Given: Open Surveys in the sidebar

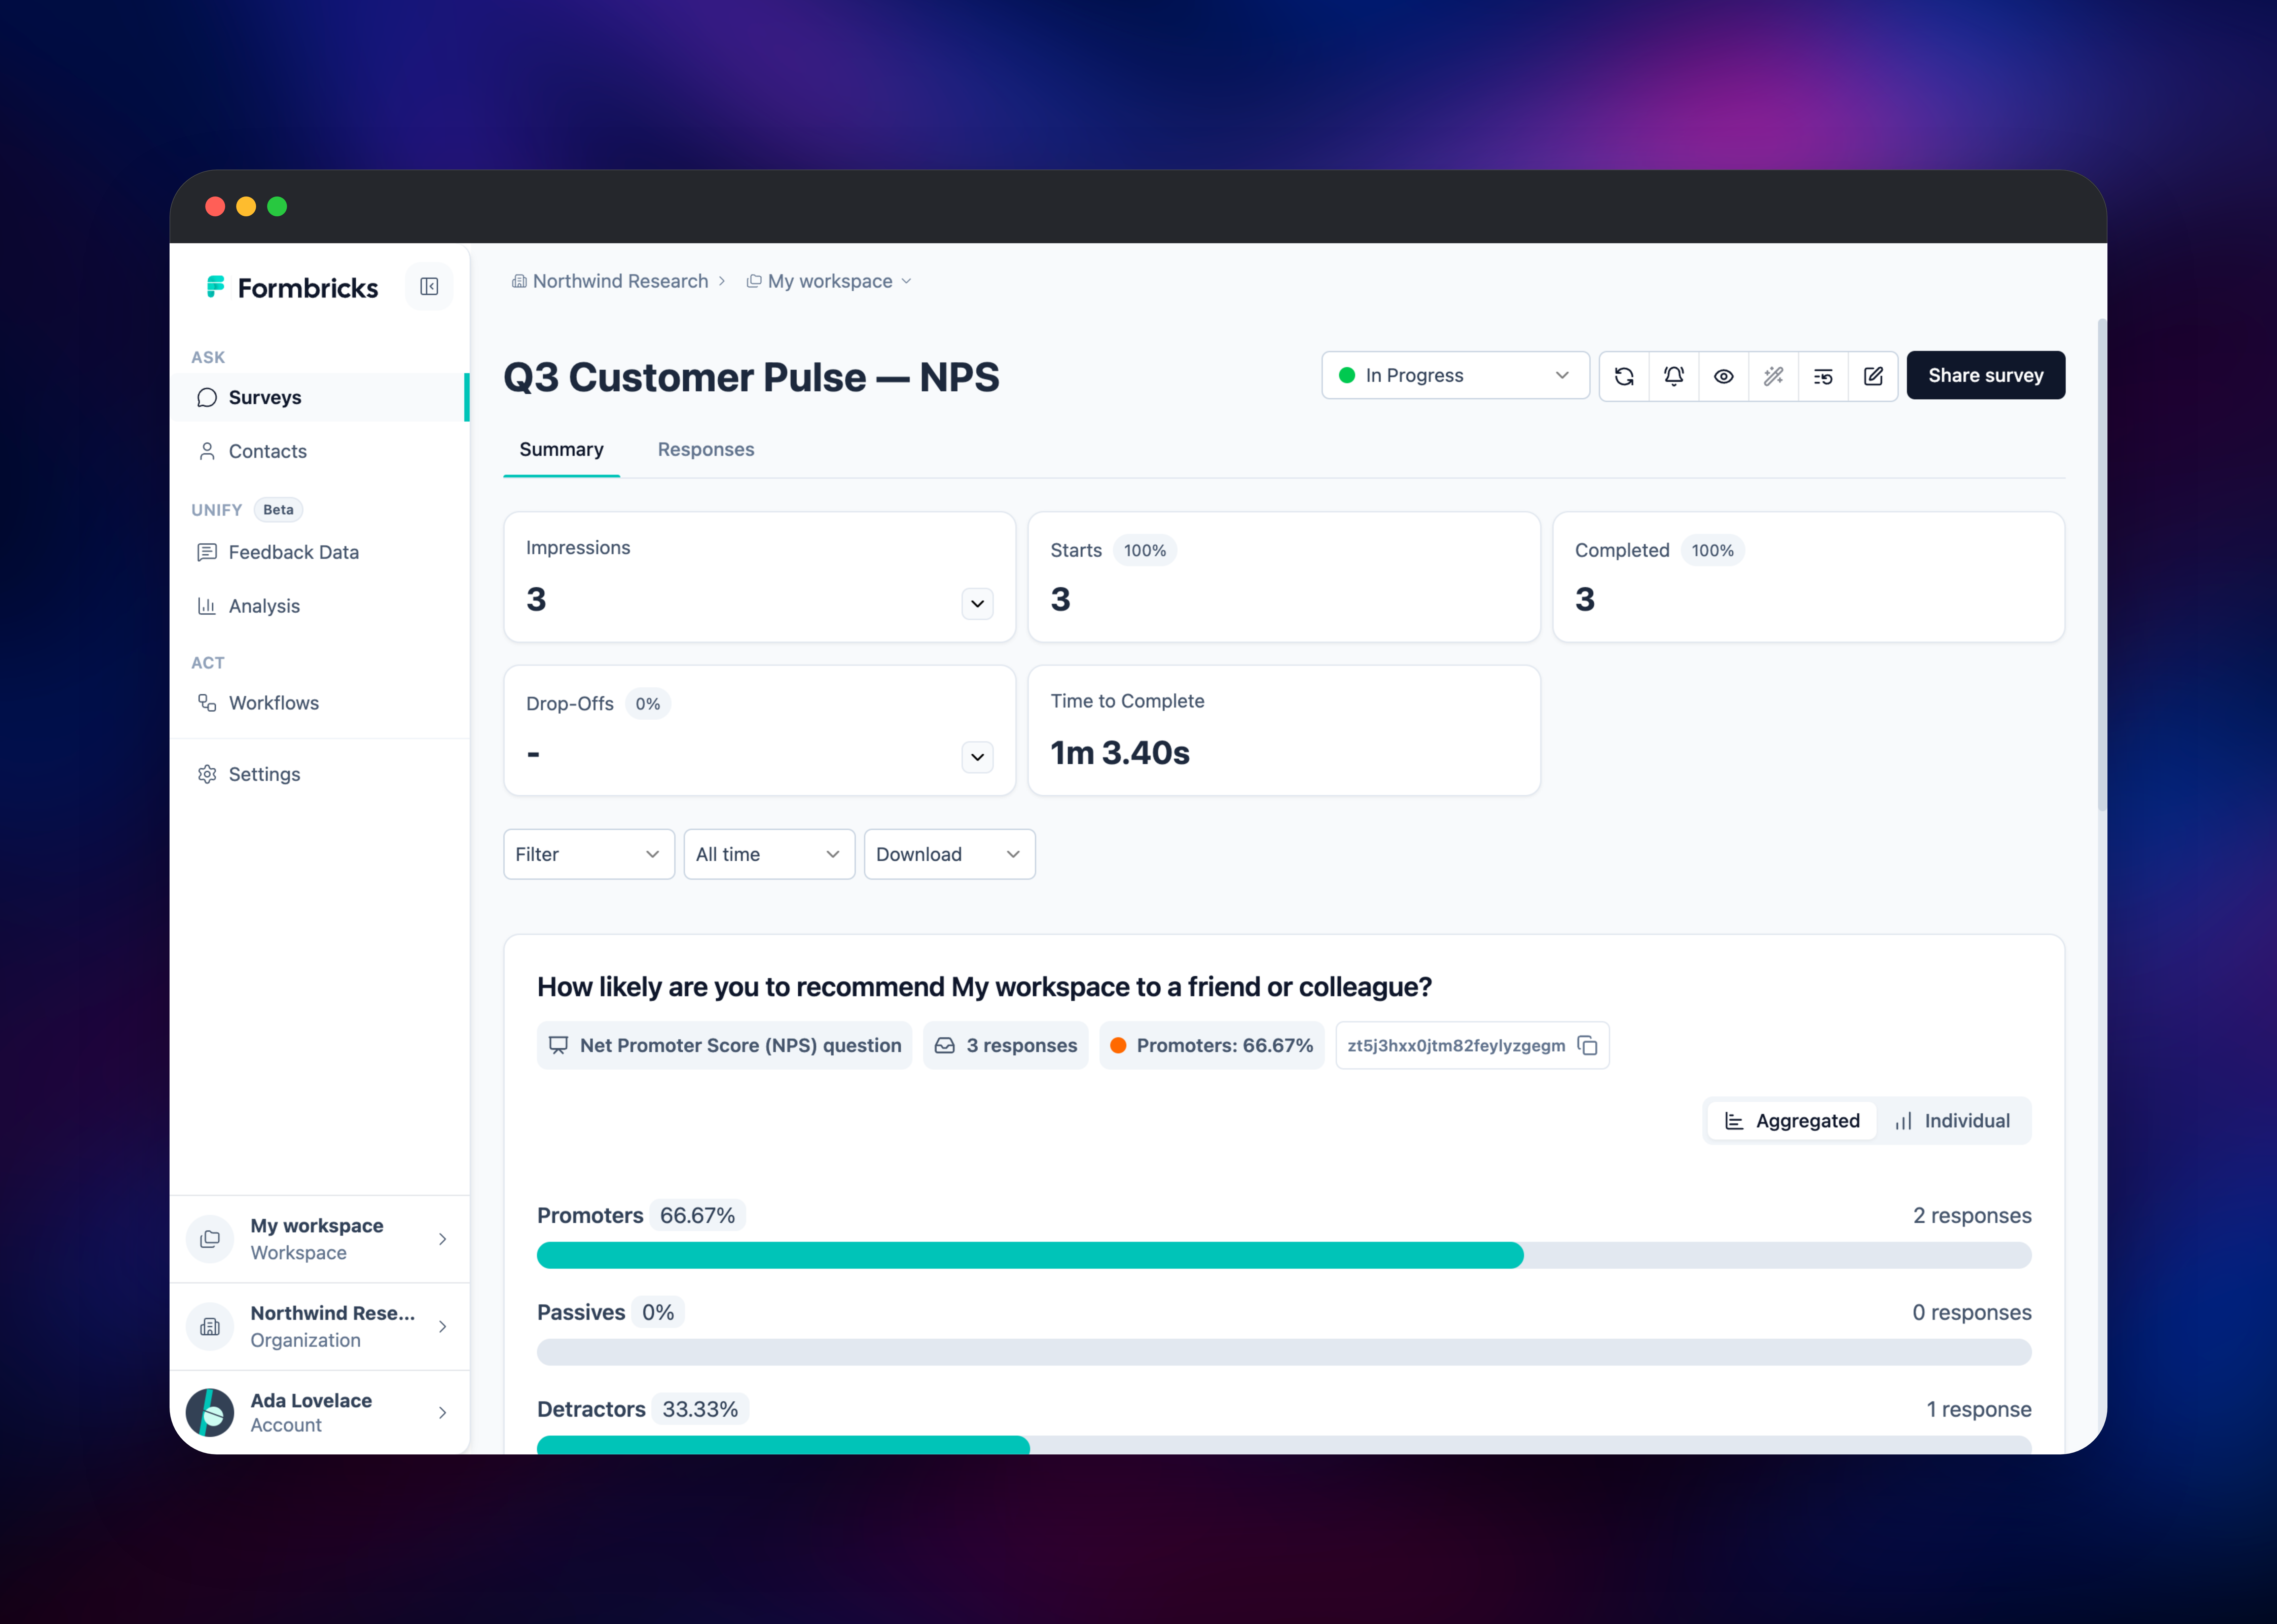Looking at the screenshot, I should coord(319,397).
